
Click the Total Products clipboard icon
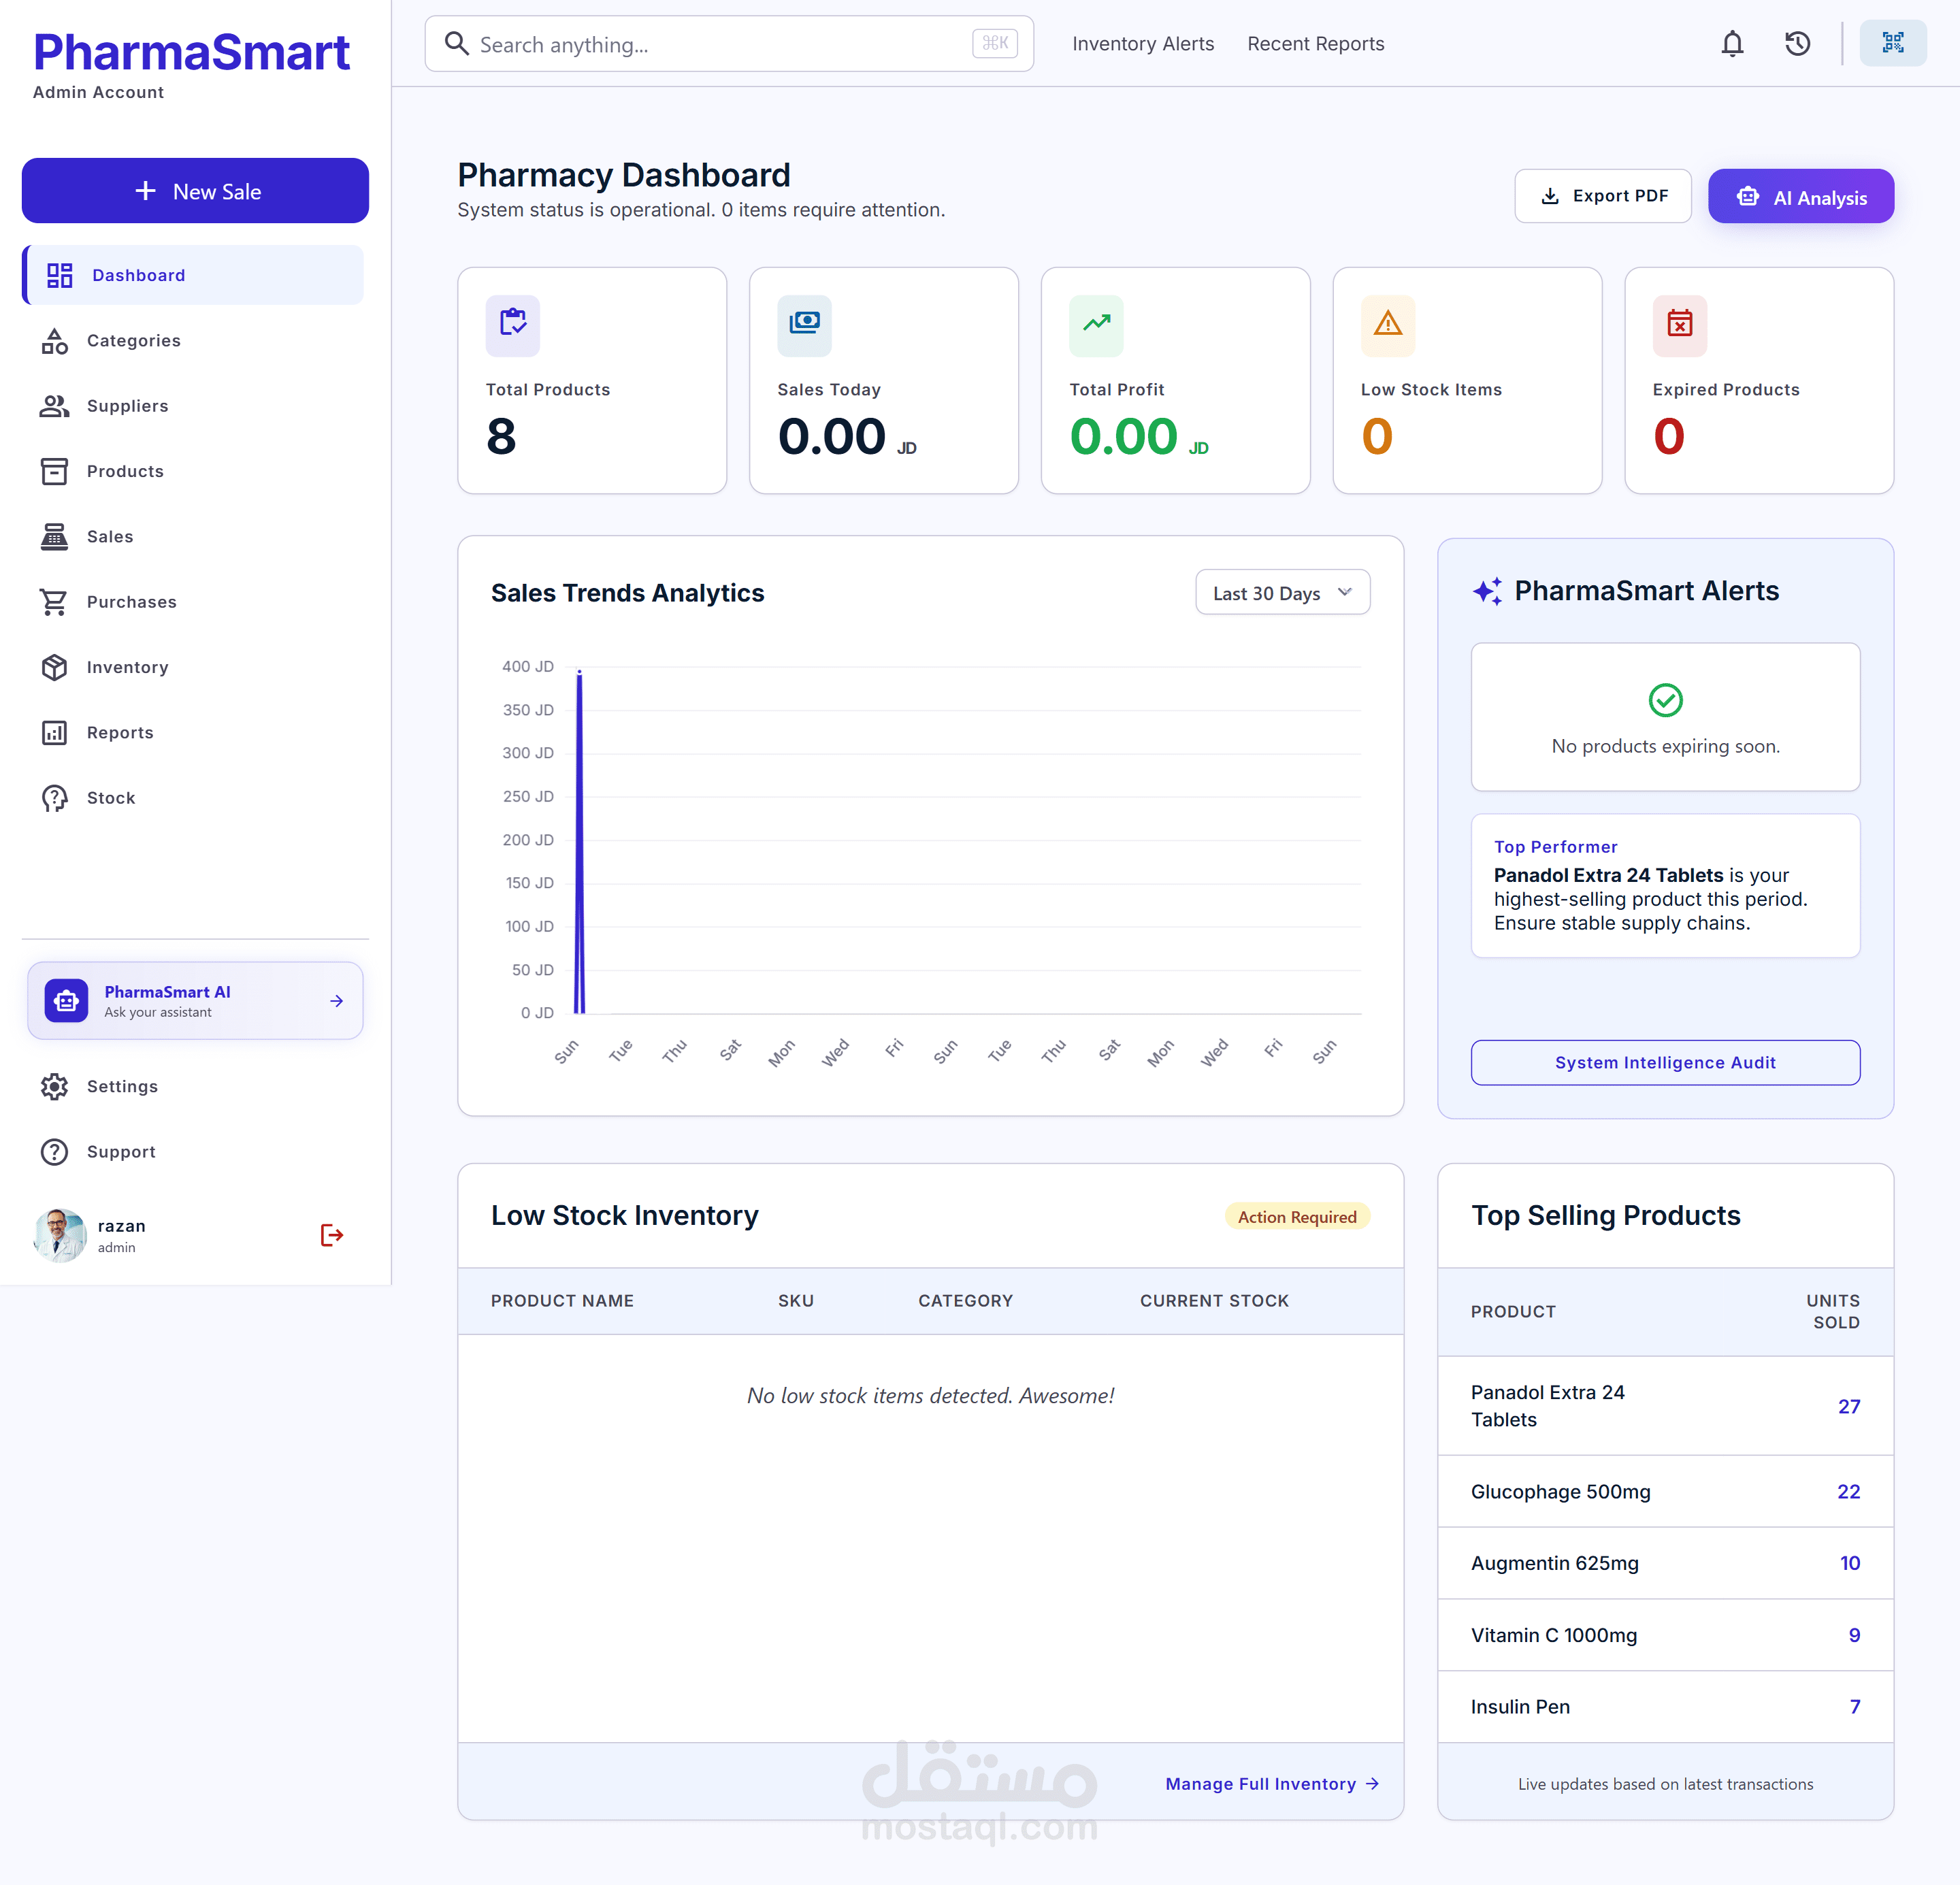[512, 325]
